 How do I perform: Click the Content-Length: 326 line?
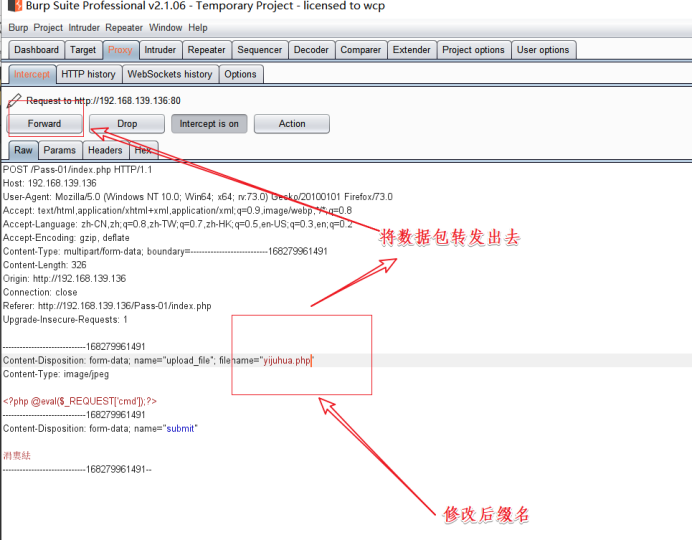[45, 265]
